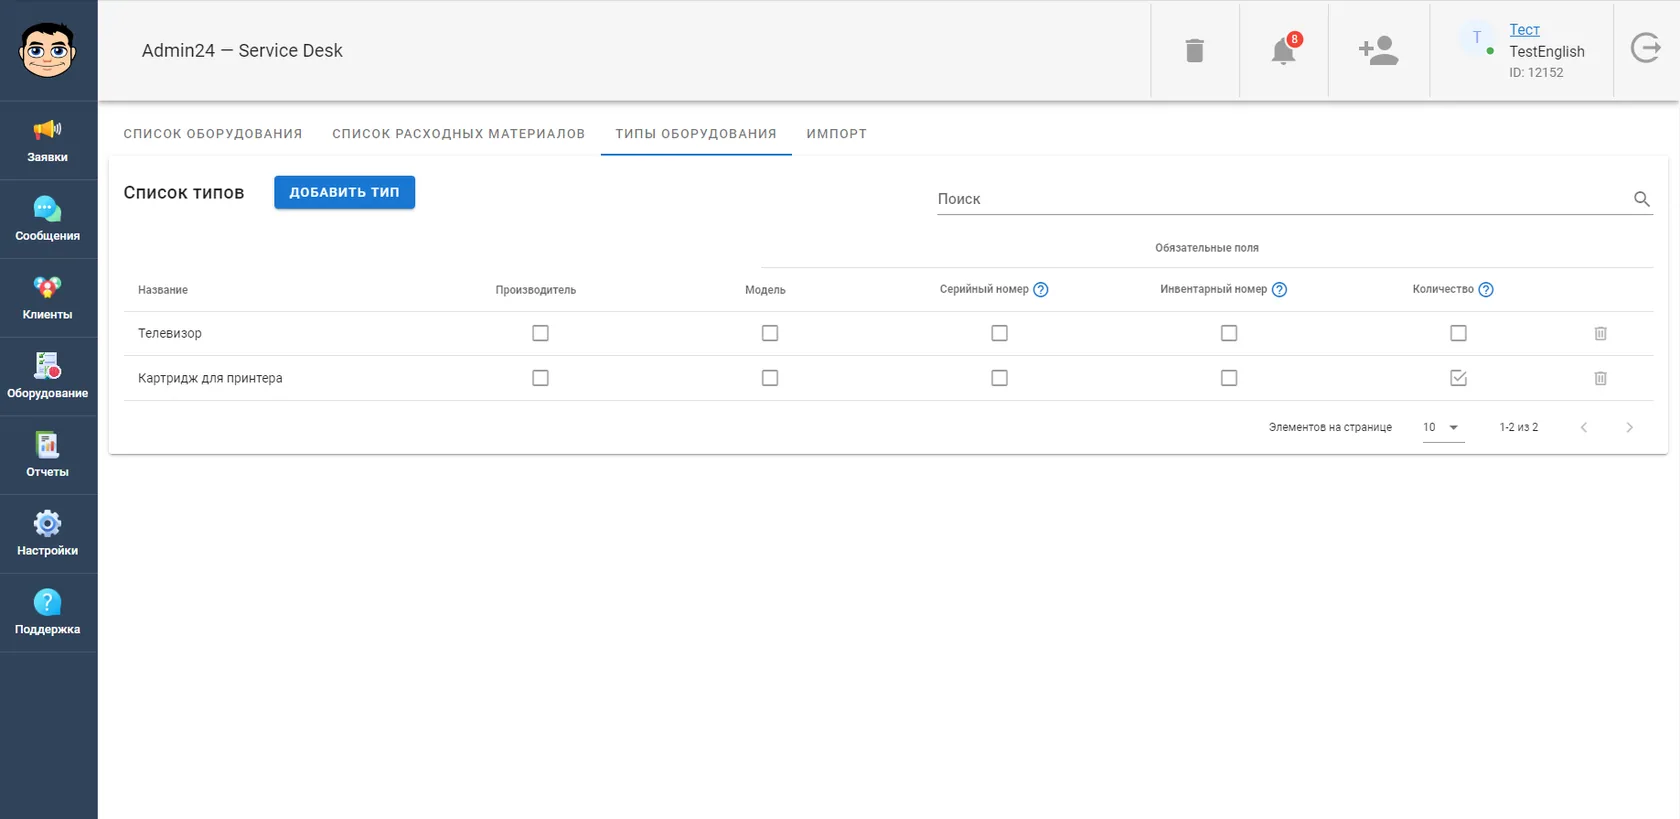
Task: Toggle Инвентарный номер for Картридж для принтера
Action: tap(1229, 378)
